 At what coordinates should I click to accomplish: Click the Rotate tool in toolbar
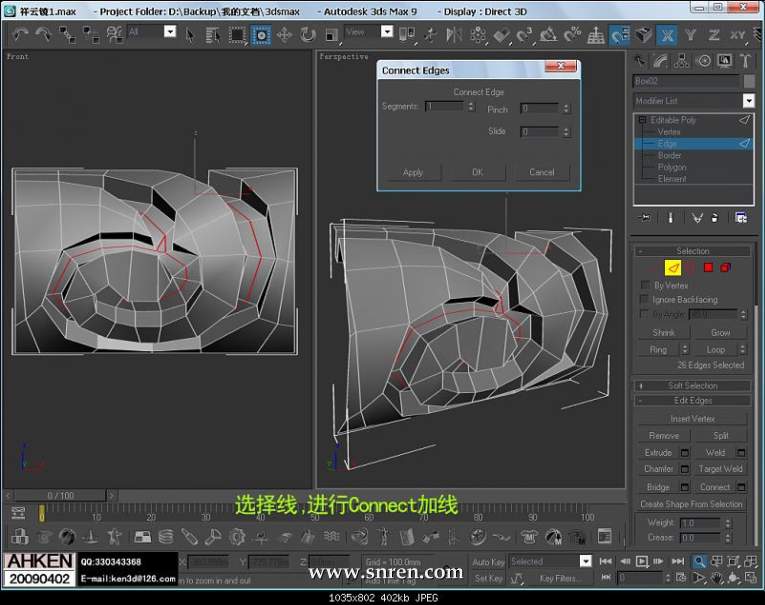[306, 34]
